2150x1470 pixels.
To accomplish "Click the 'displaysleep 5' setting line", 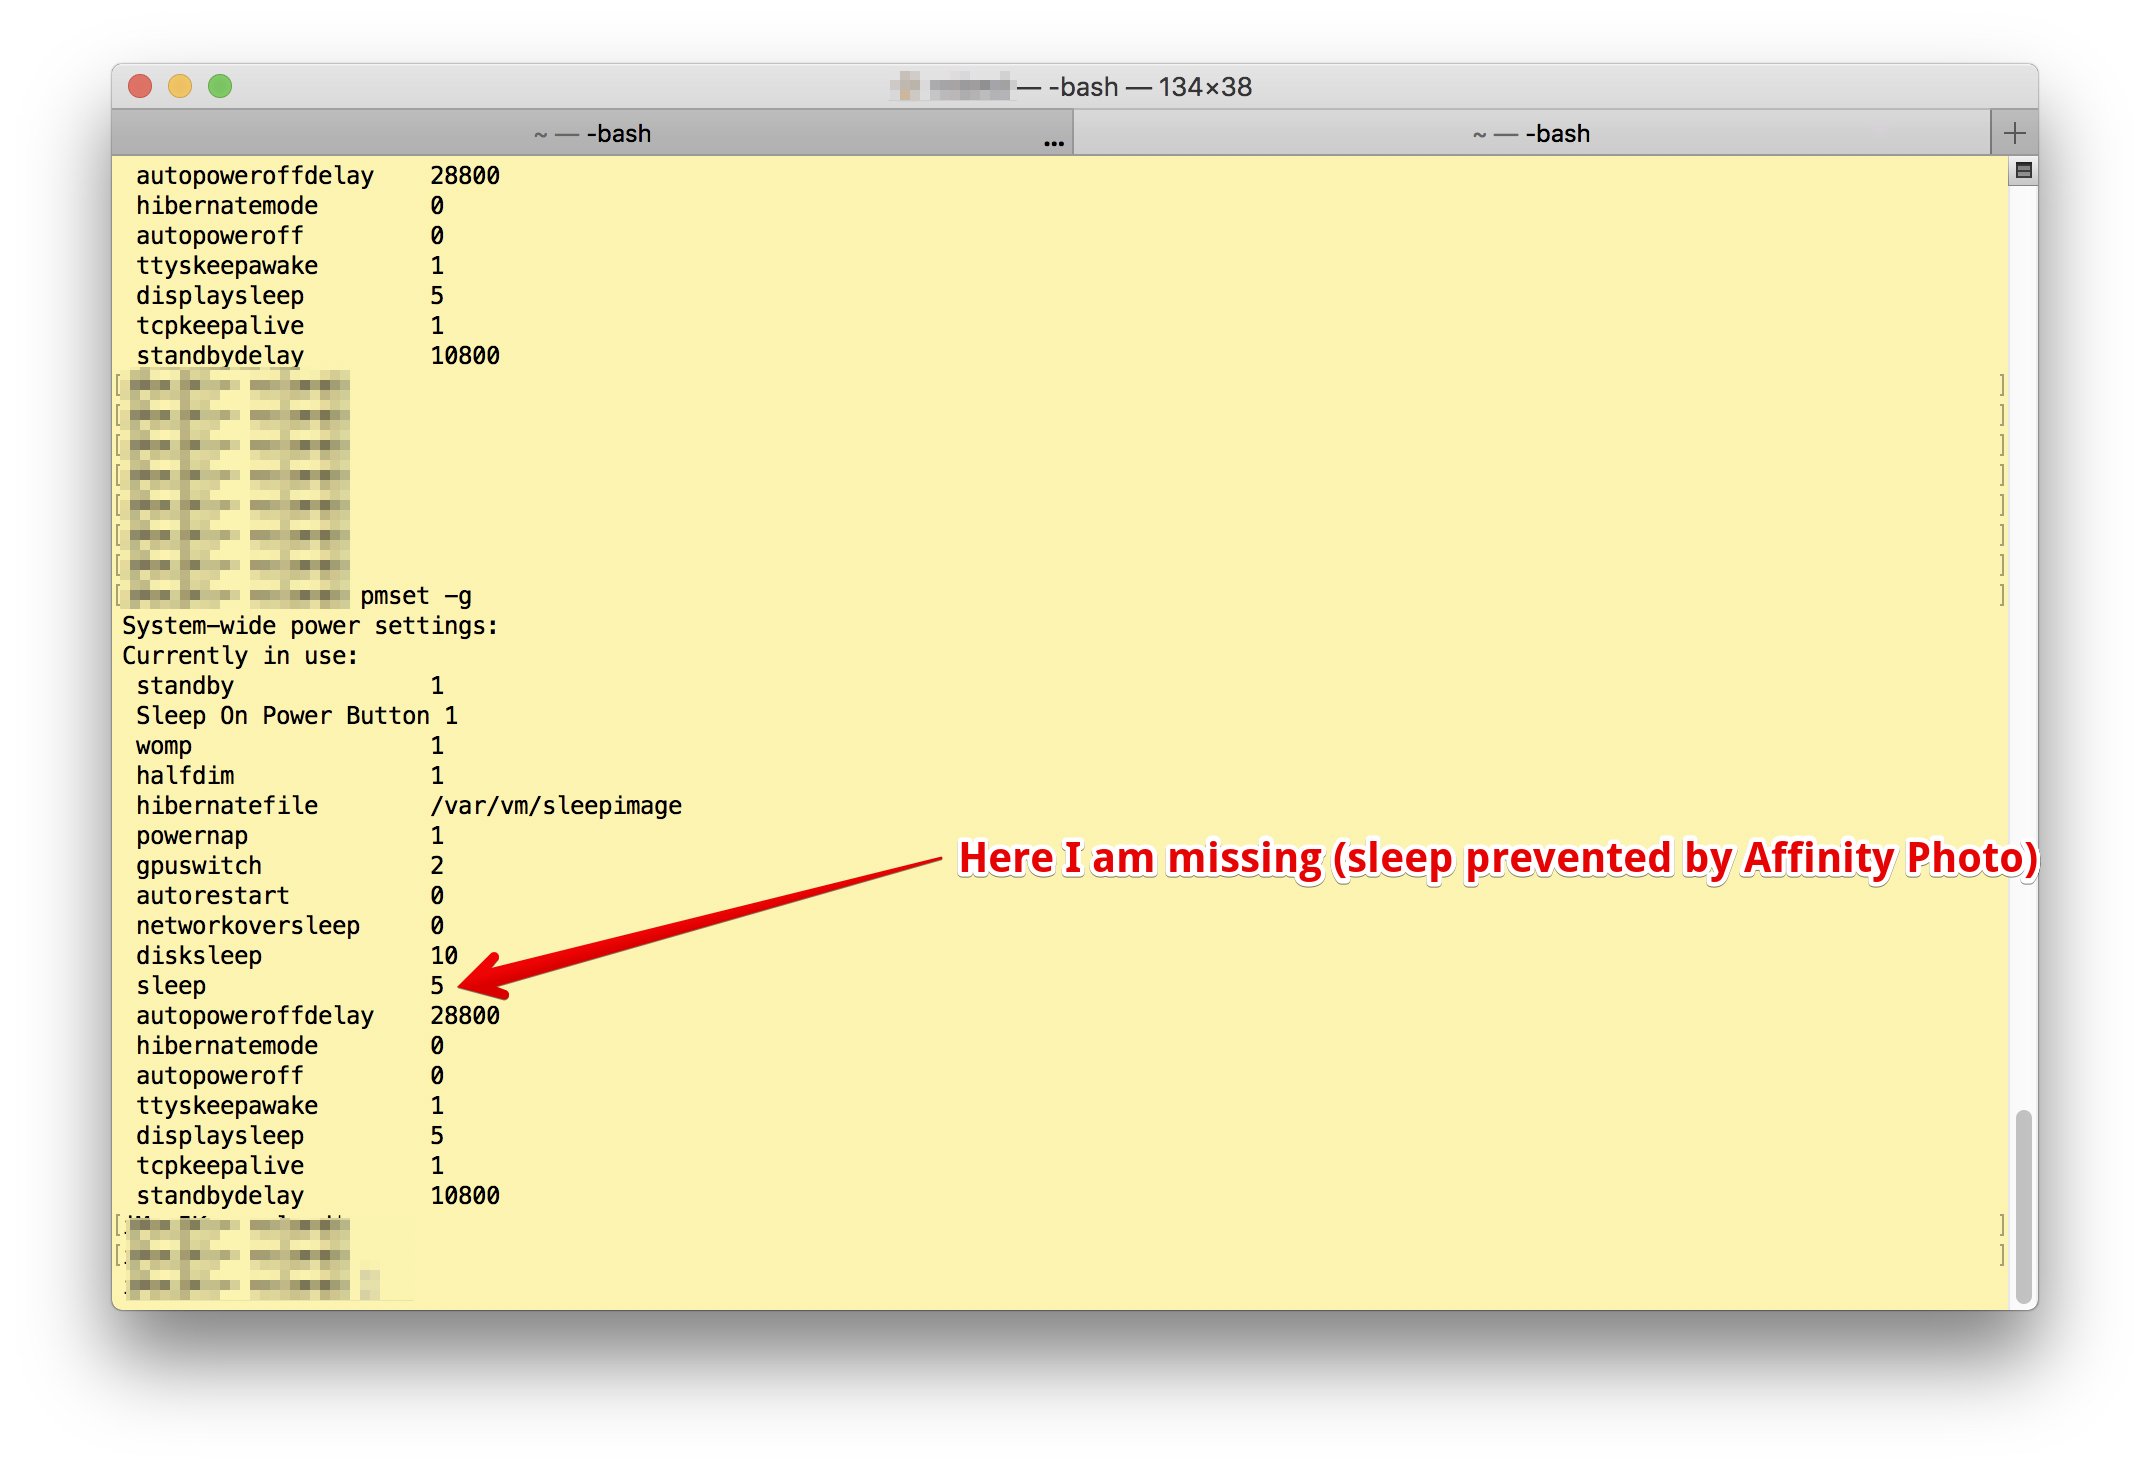I will click(x=290, y=1135).
